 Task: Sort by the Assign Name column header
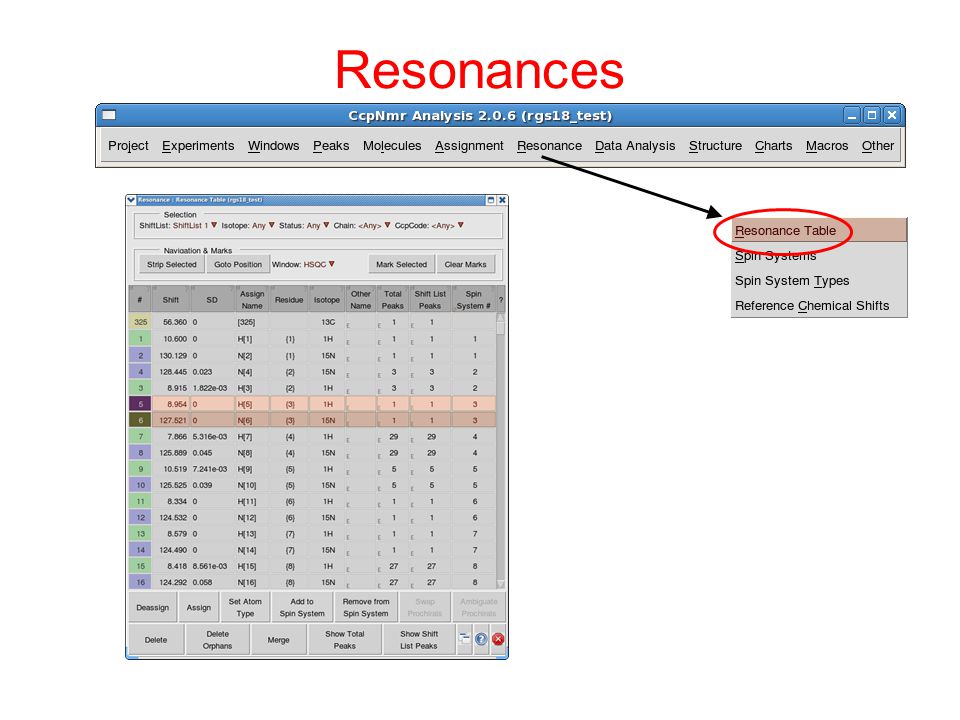[252, 300]
